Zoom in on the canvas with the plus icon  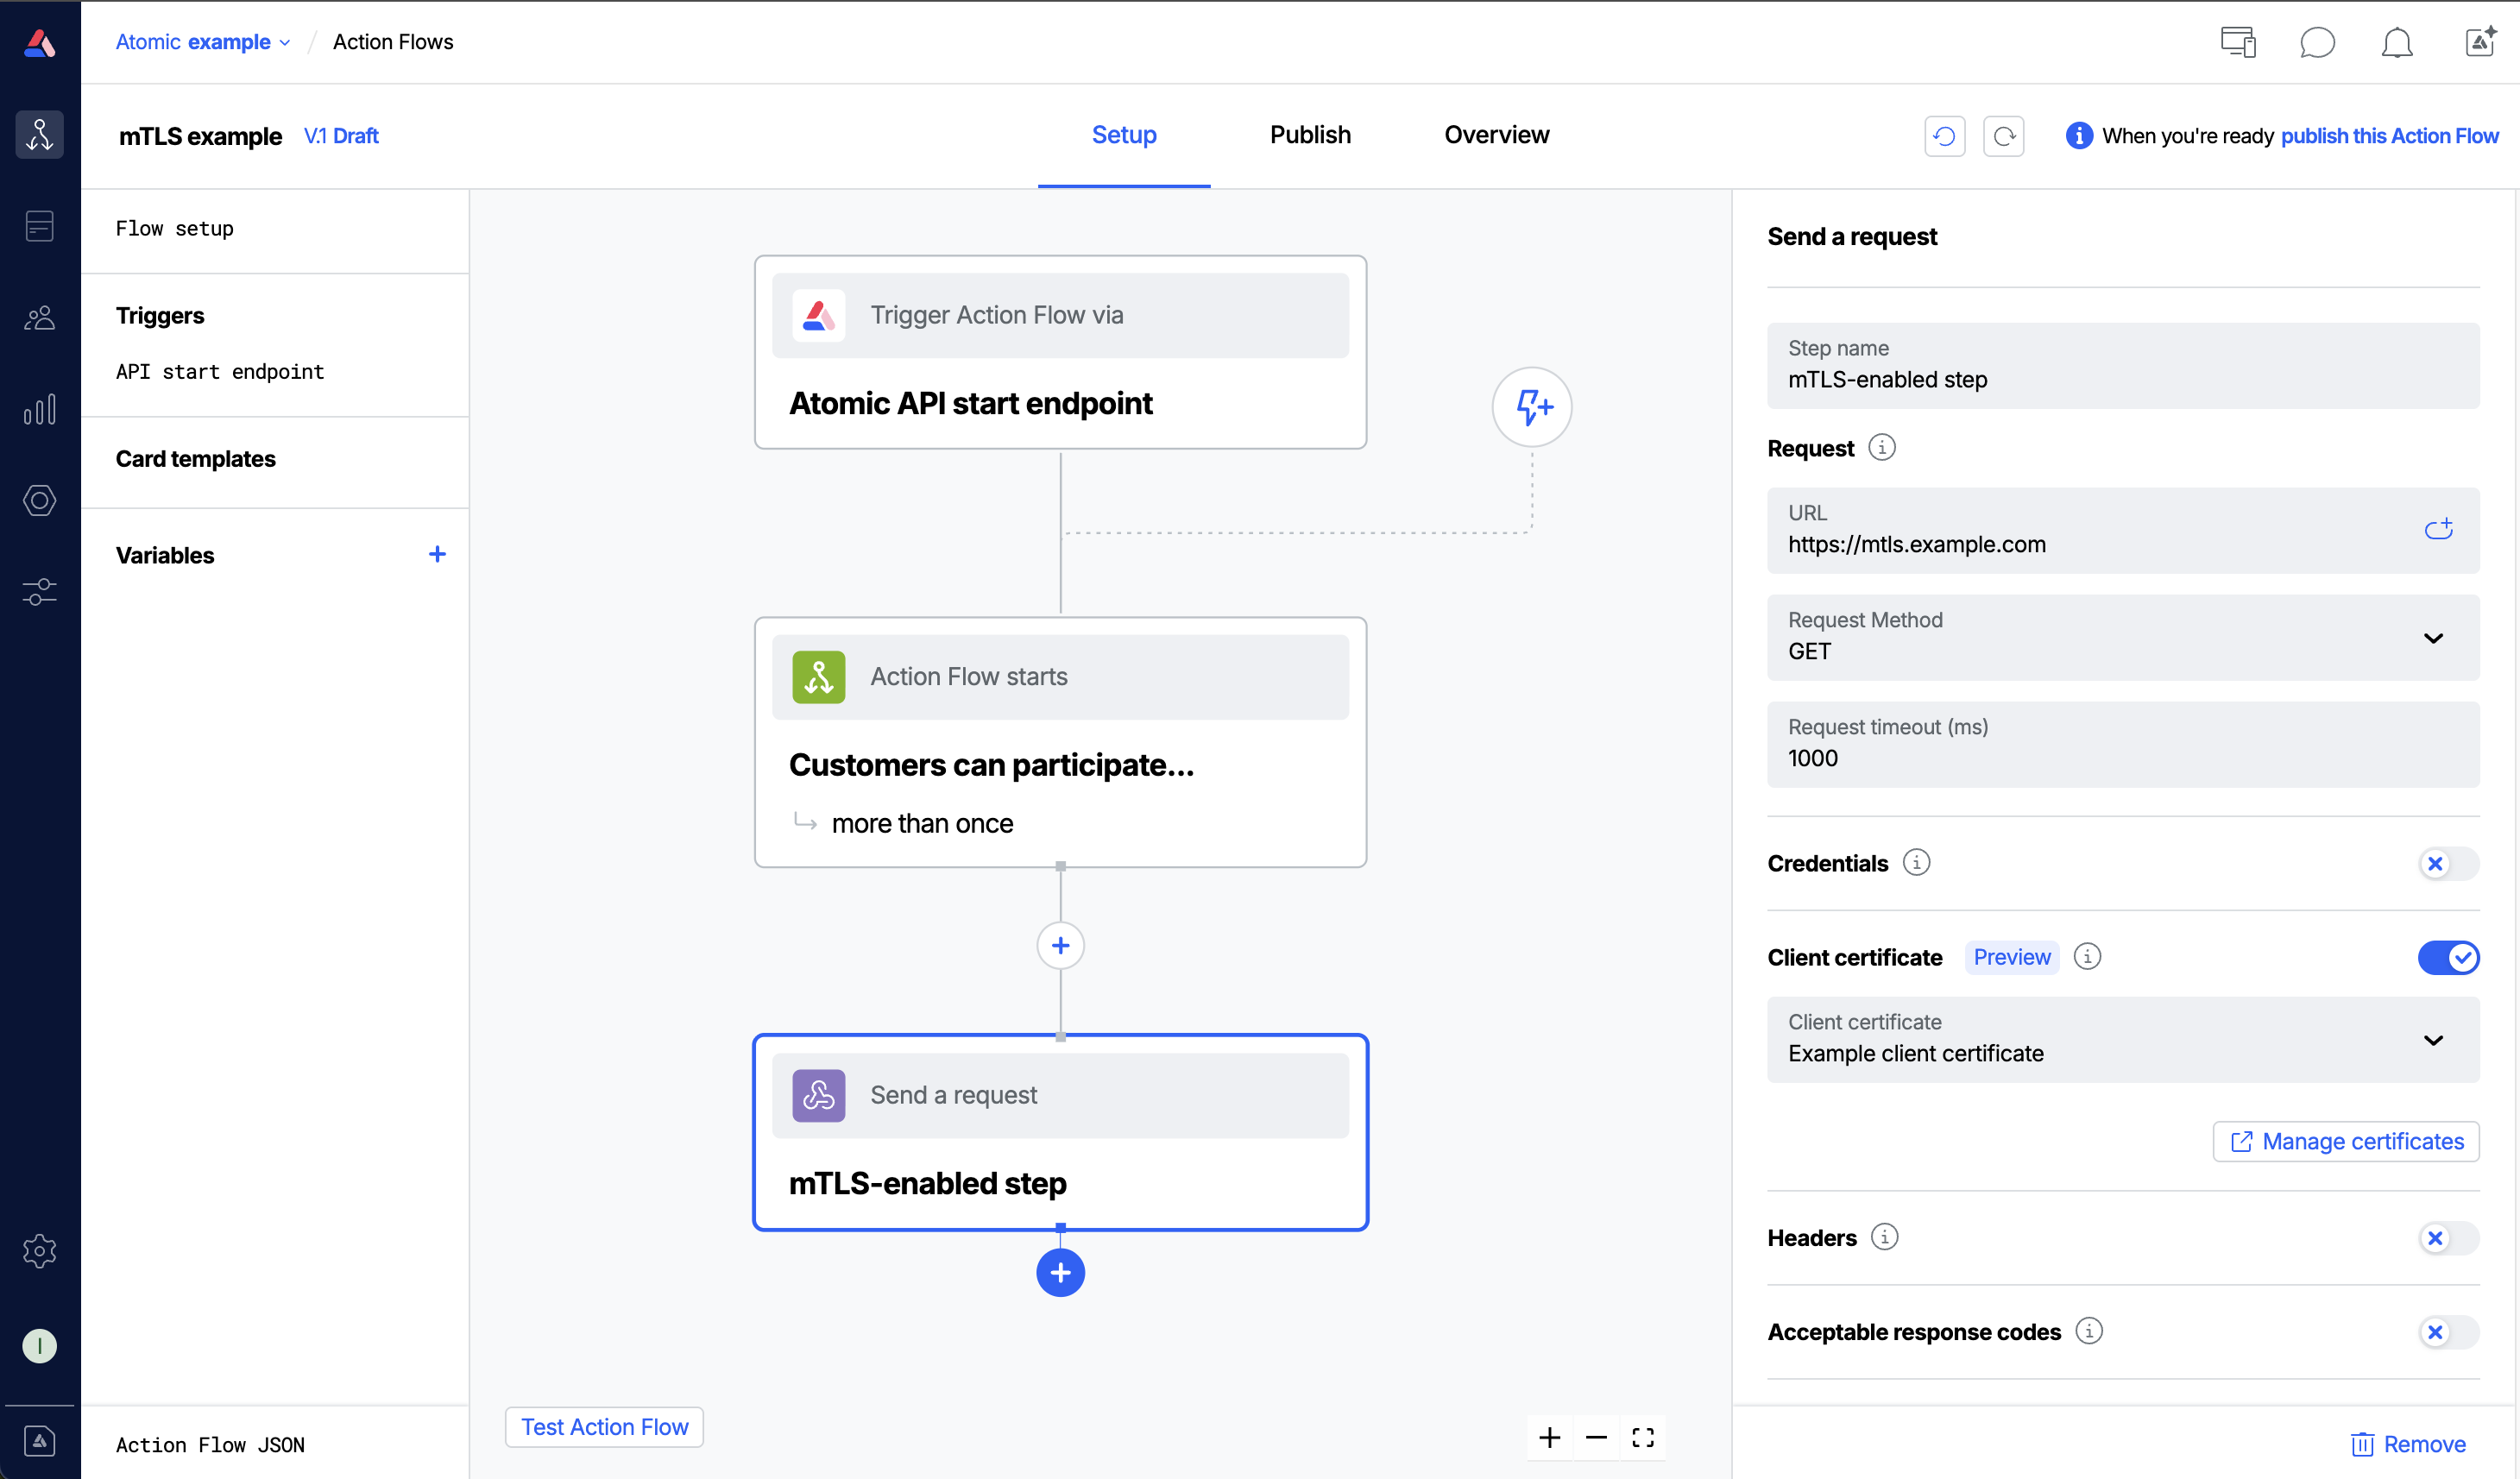(x=1549, y=1437)
